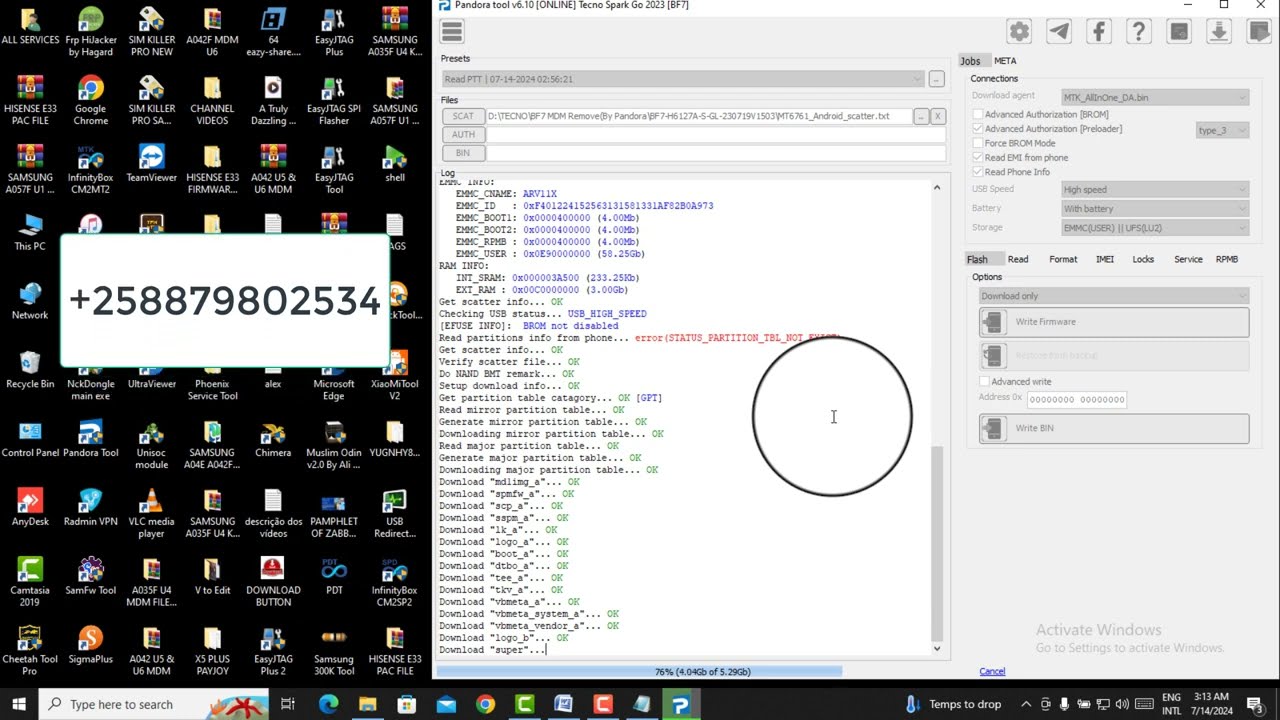
Task: Click the log vertical scrollbar thumb
Action: (937, 544)
